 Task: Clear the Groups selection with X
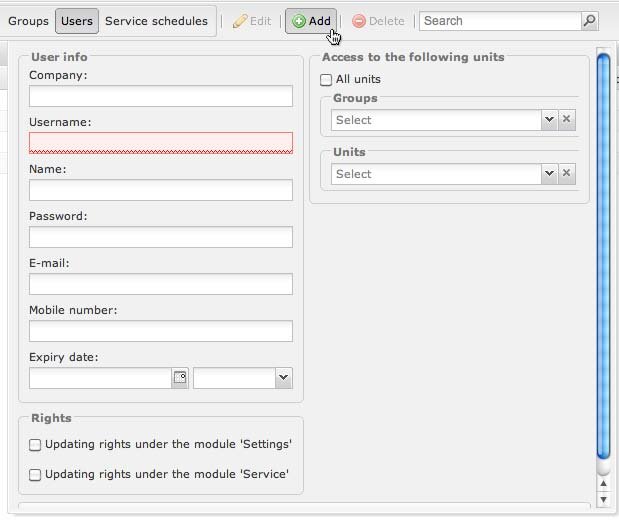click(566, 120)
